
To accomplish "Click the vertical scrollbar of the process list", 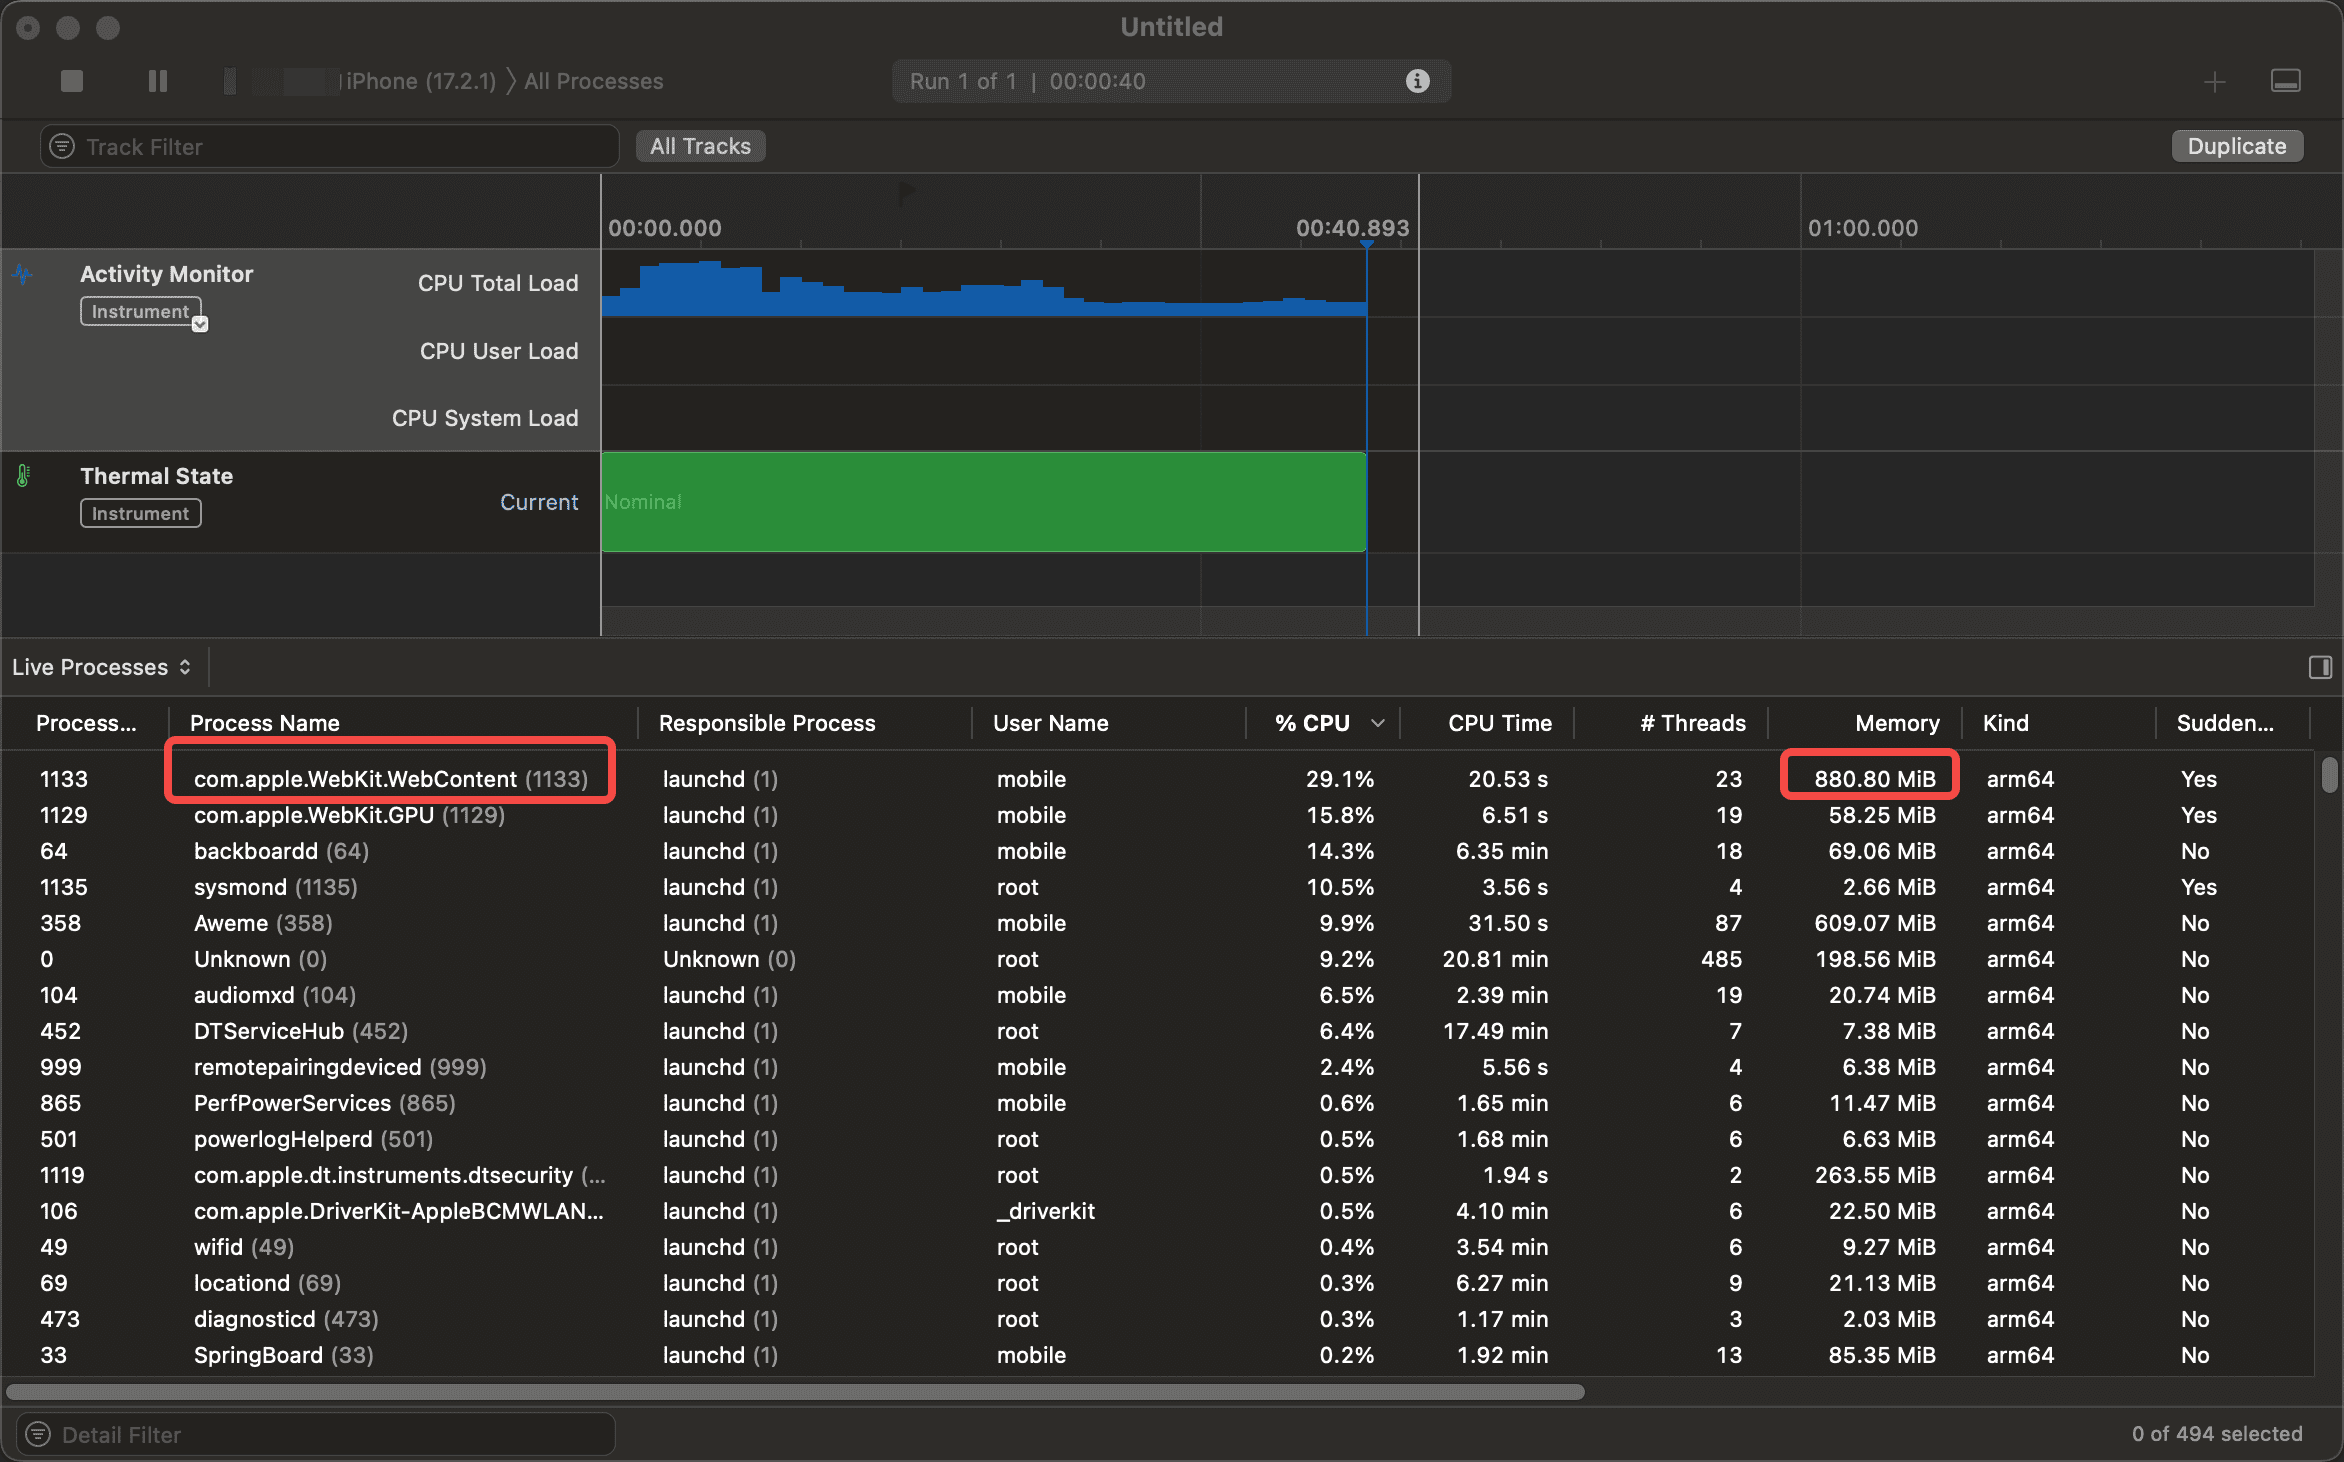I will [2329, 776].
